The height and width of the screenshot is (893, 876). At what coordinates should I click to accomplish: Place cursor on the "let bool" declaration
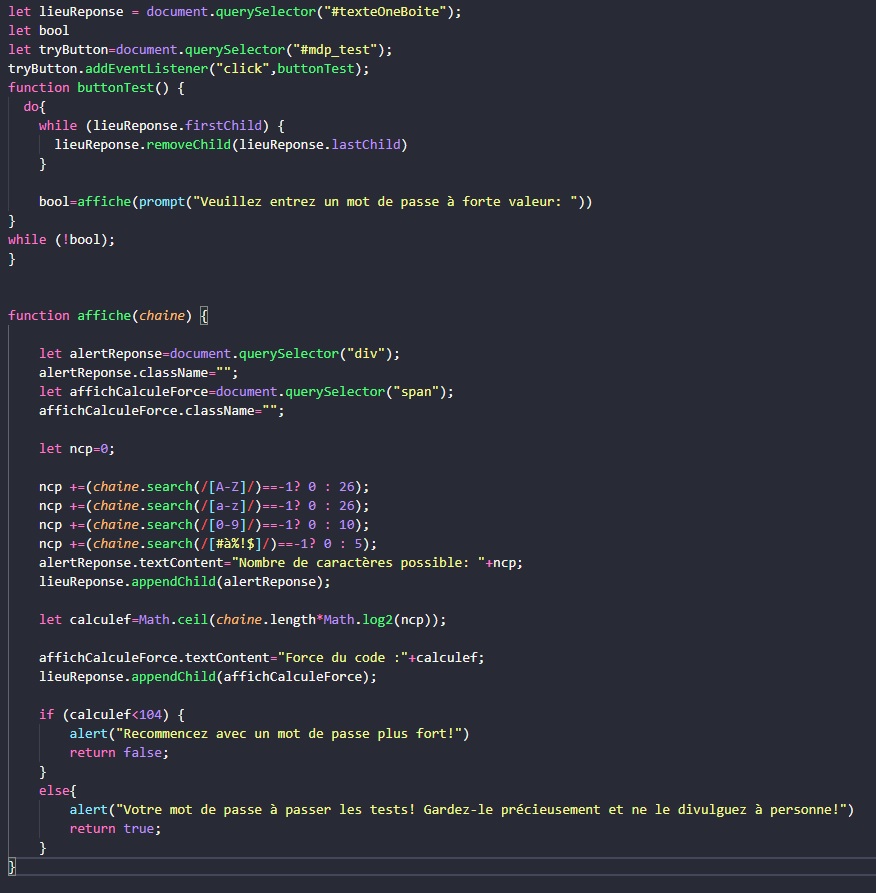[x=38, y=31]
